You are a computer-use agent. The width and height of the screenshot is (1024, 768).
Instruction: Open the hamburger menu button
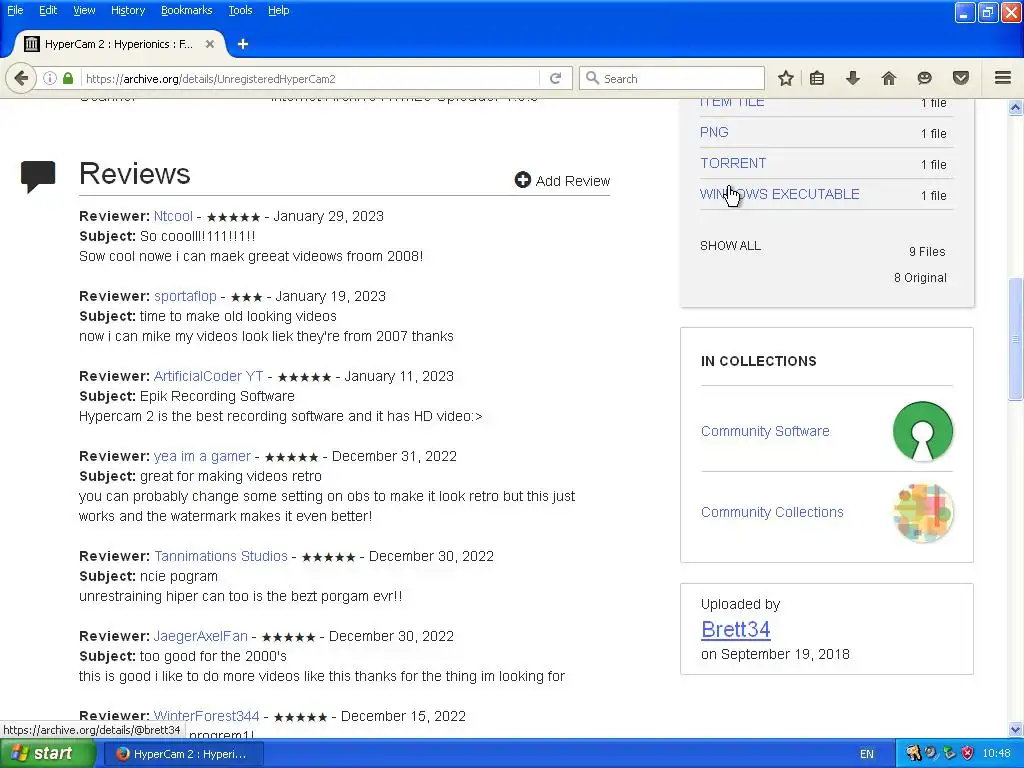tap(1003, 78)
